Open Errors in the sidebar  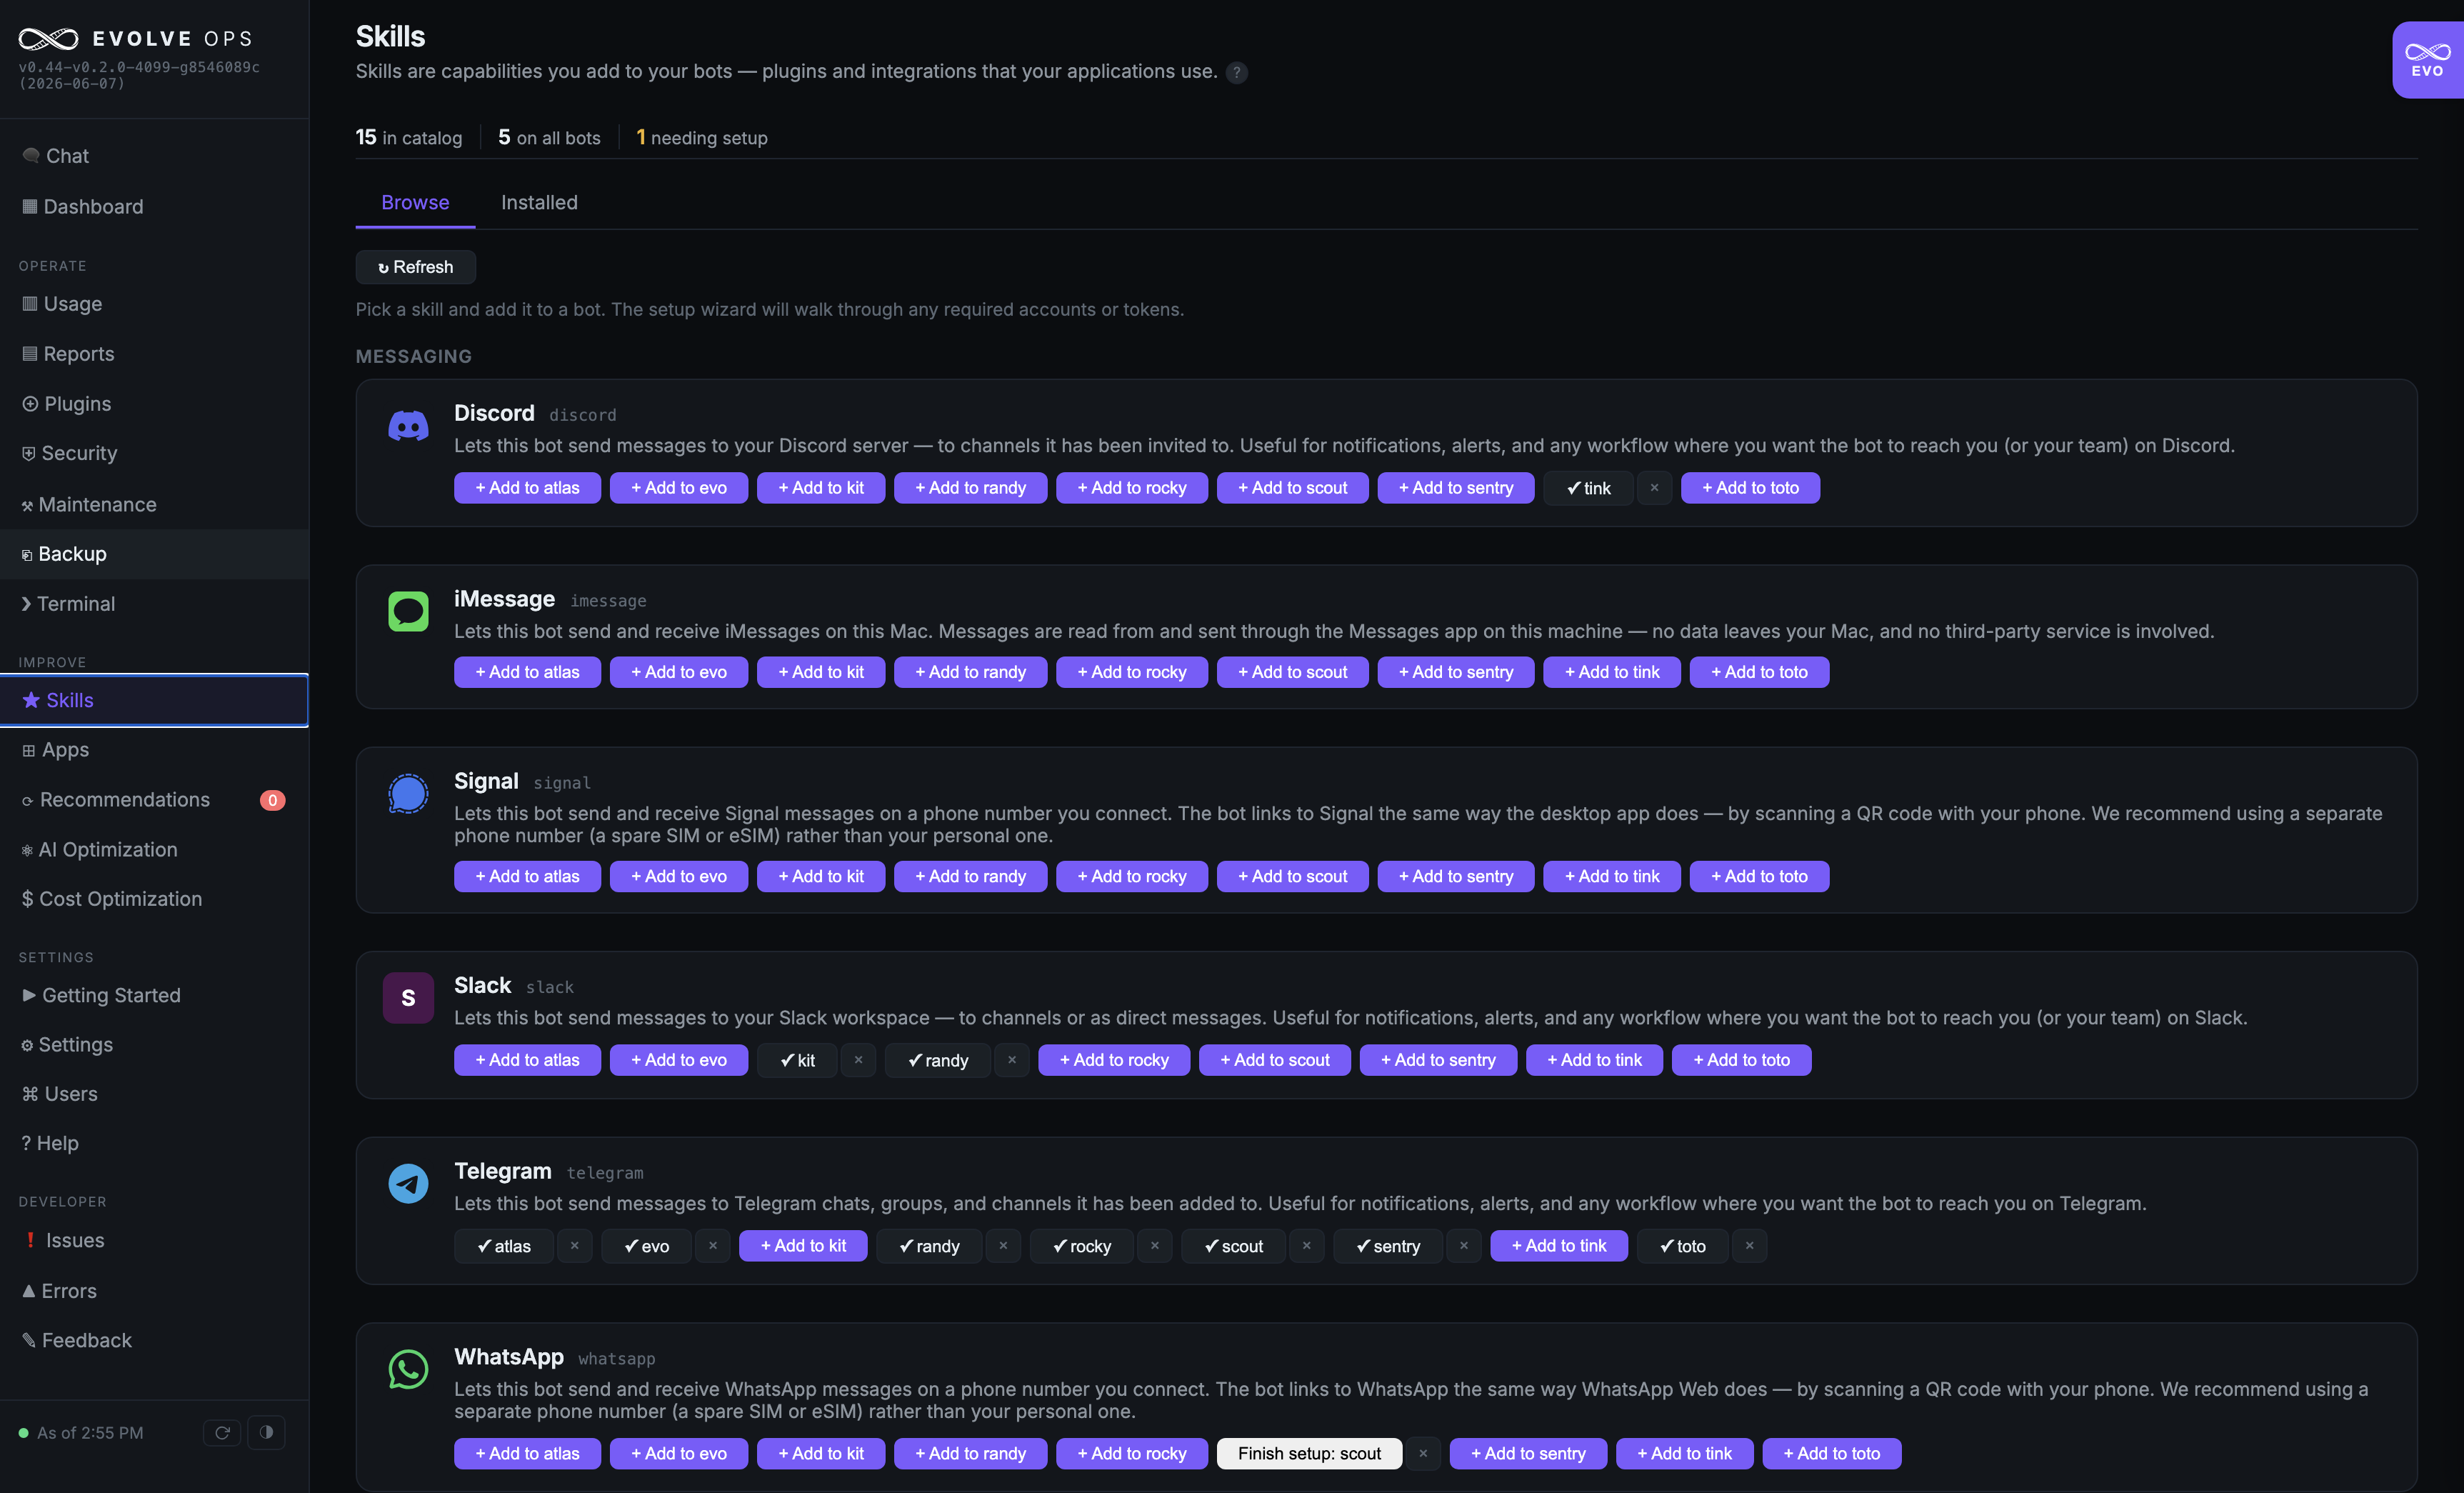click(154, 1291)
